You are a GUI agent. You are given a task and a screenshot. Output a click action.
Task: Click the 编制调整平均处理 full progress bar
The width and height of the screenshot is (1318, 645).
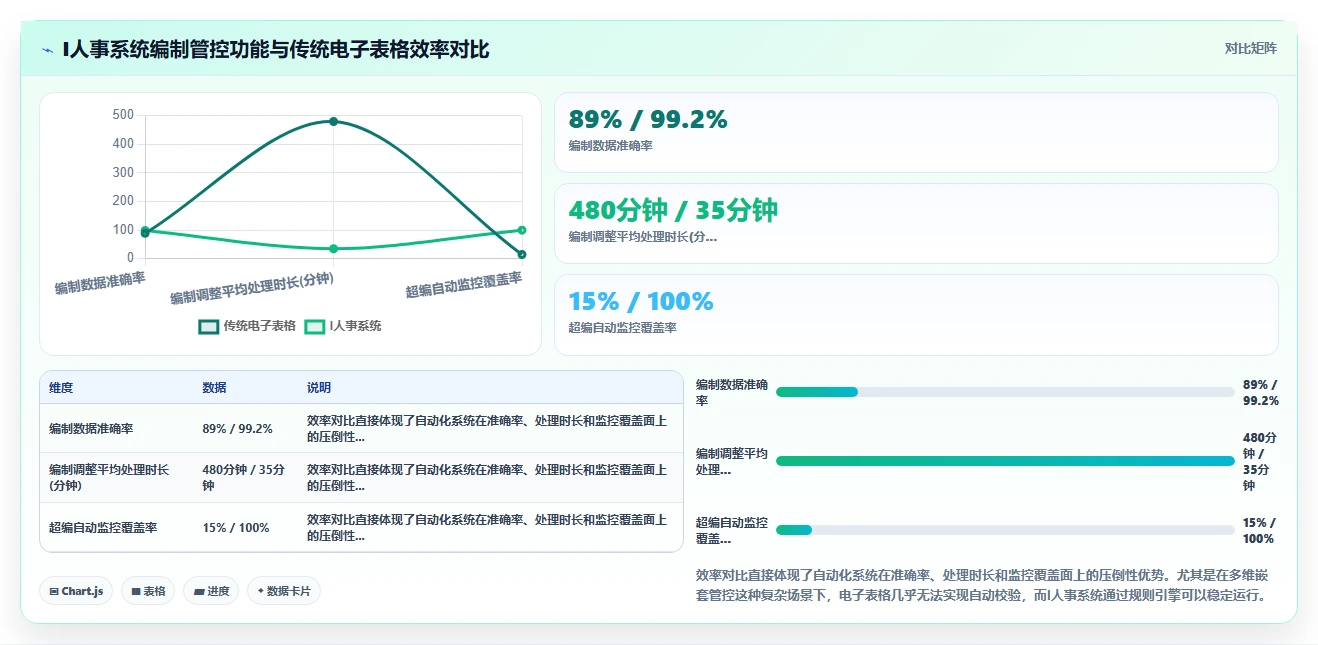1005,461
